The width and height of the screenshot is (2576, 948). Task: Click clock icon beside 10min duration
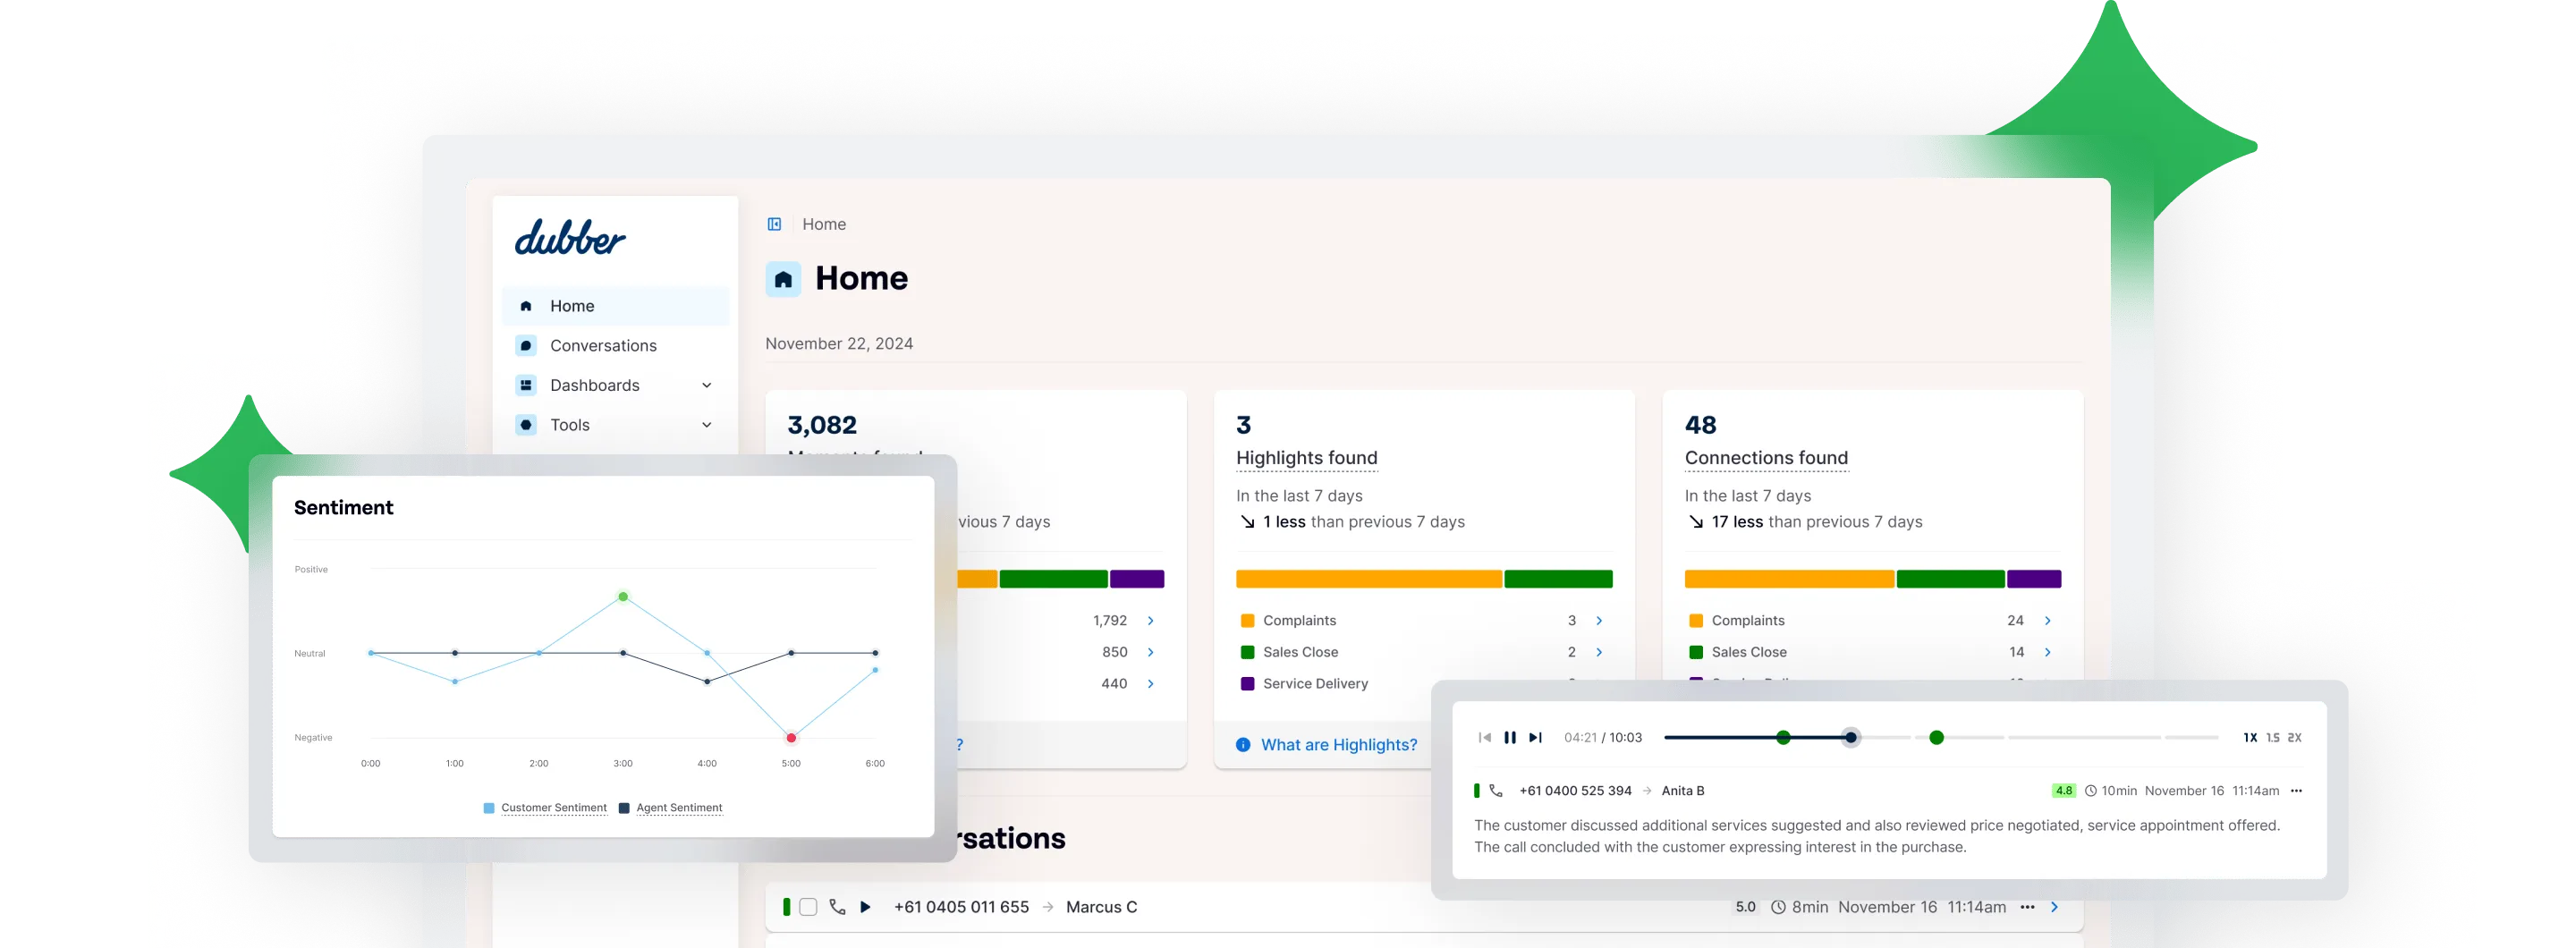2090,791
